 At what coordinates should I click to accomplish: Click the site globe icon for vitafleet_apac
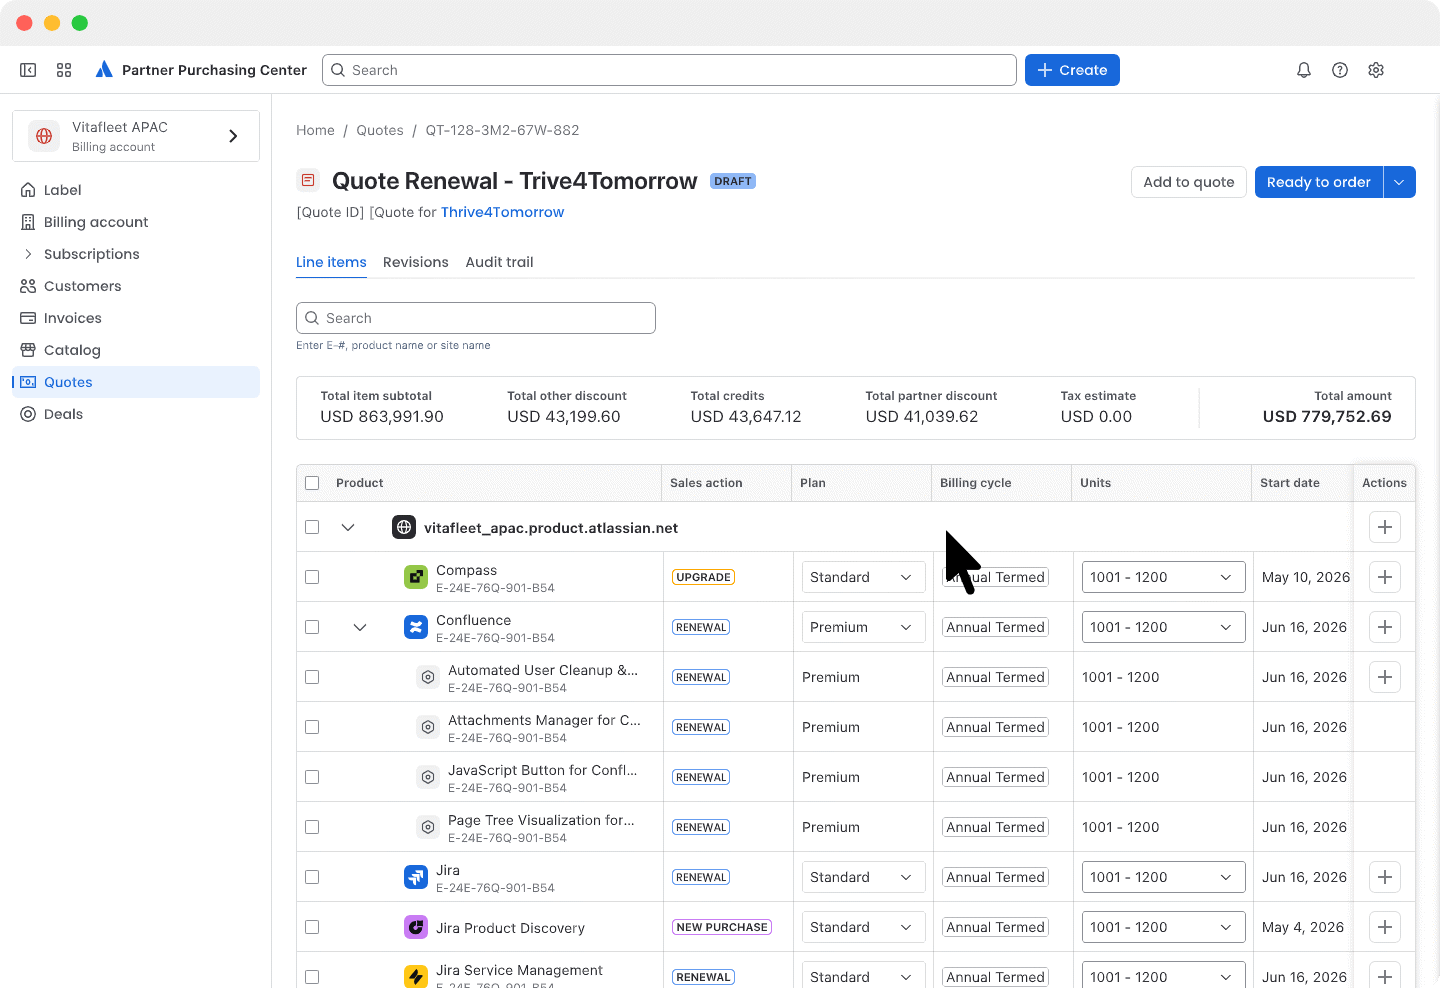coord(404,527)
